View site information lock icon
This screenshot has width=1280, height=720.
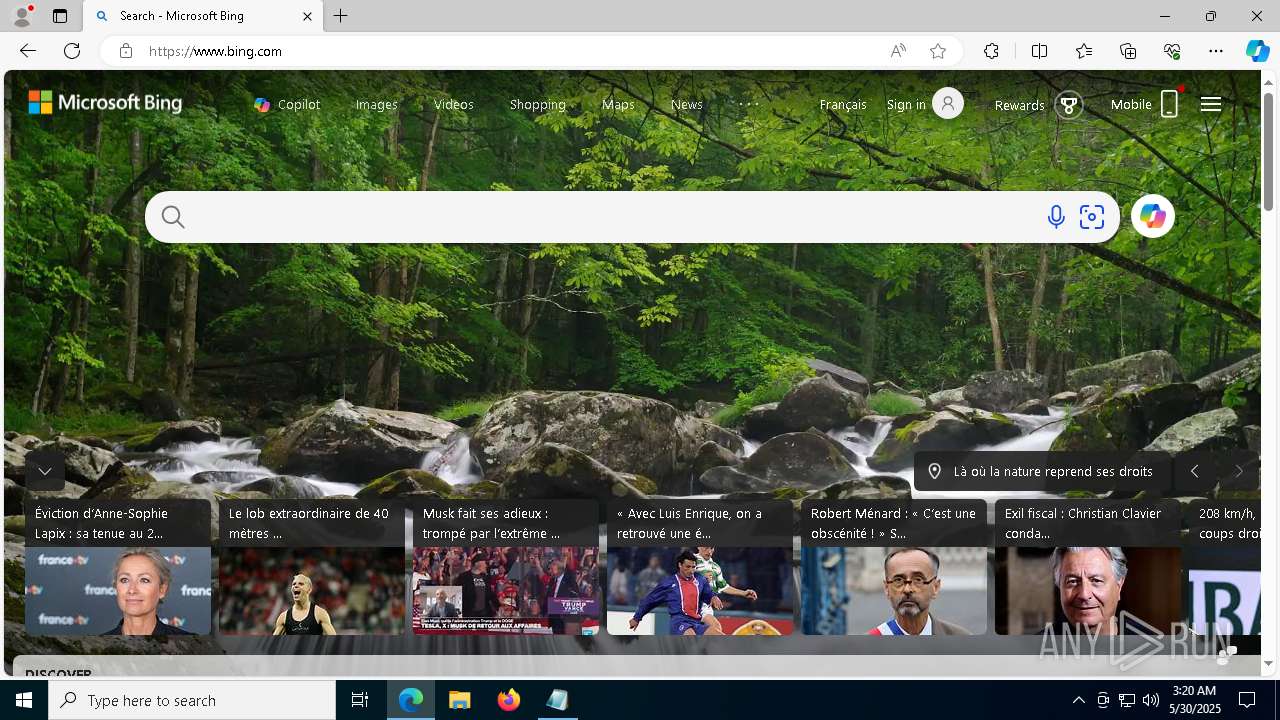(x=125, y=51)
